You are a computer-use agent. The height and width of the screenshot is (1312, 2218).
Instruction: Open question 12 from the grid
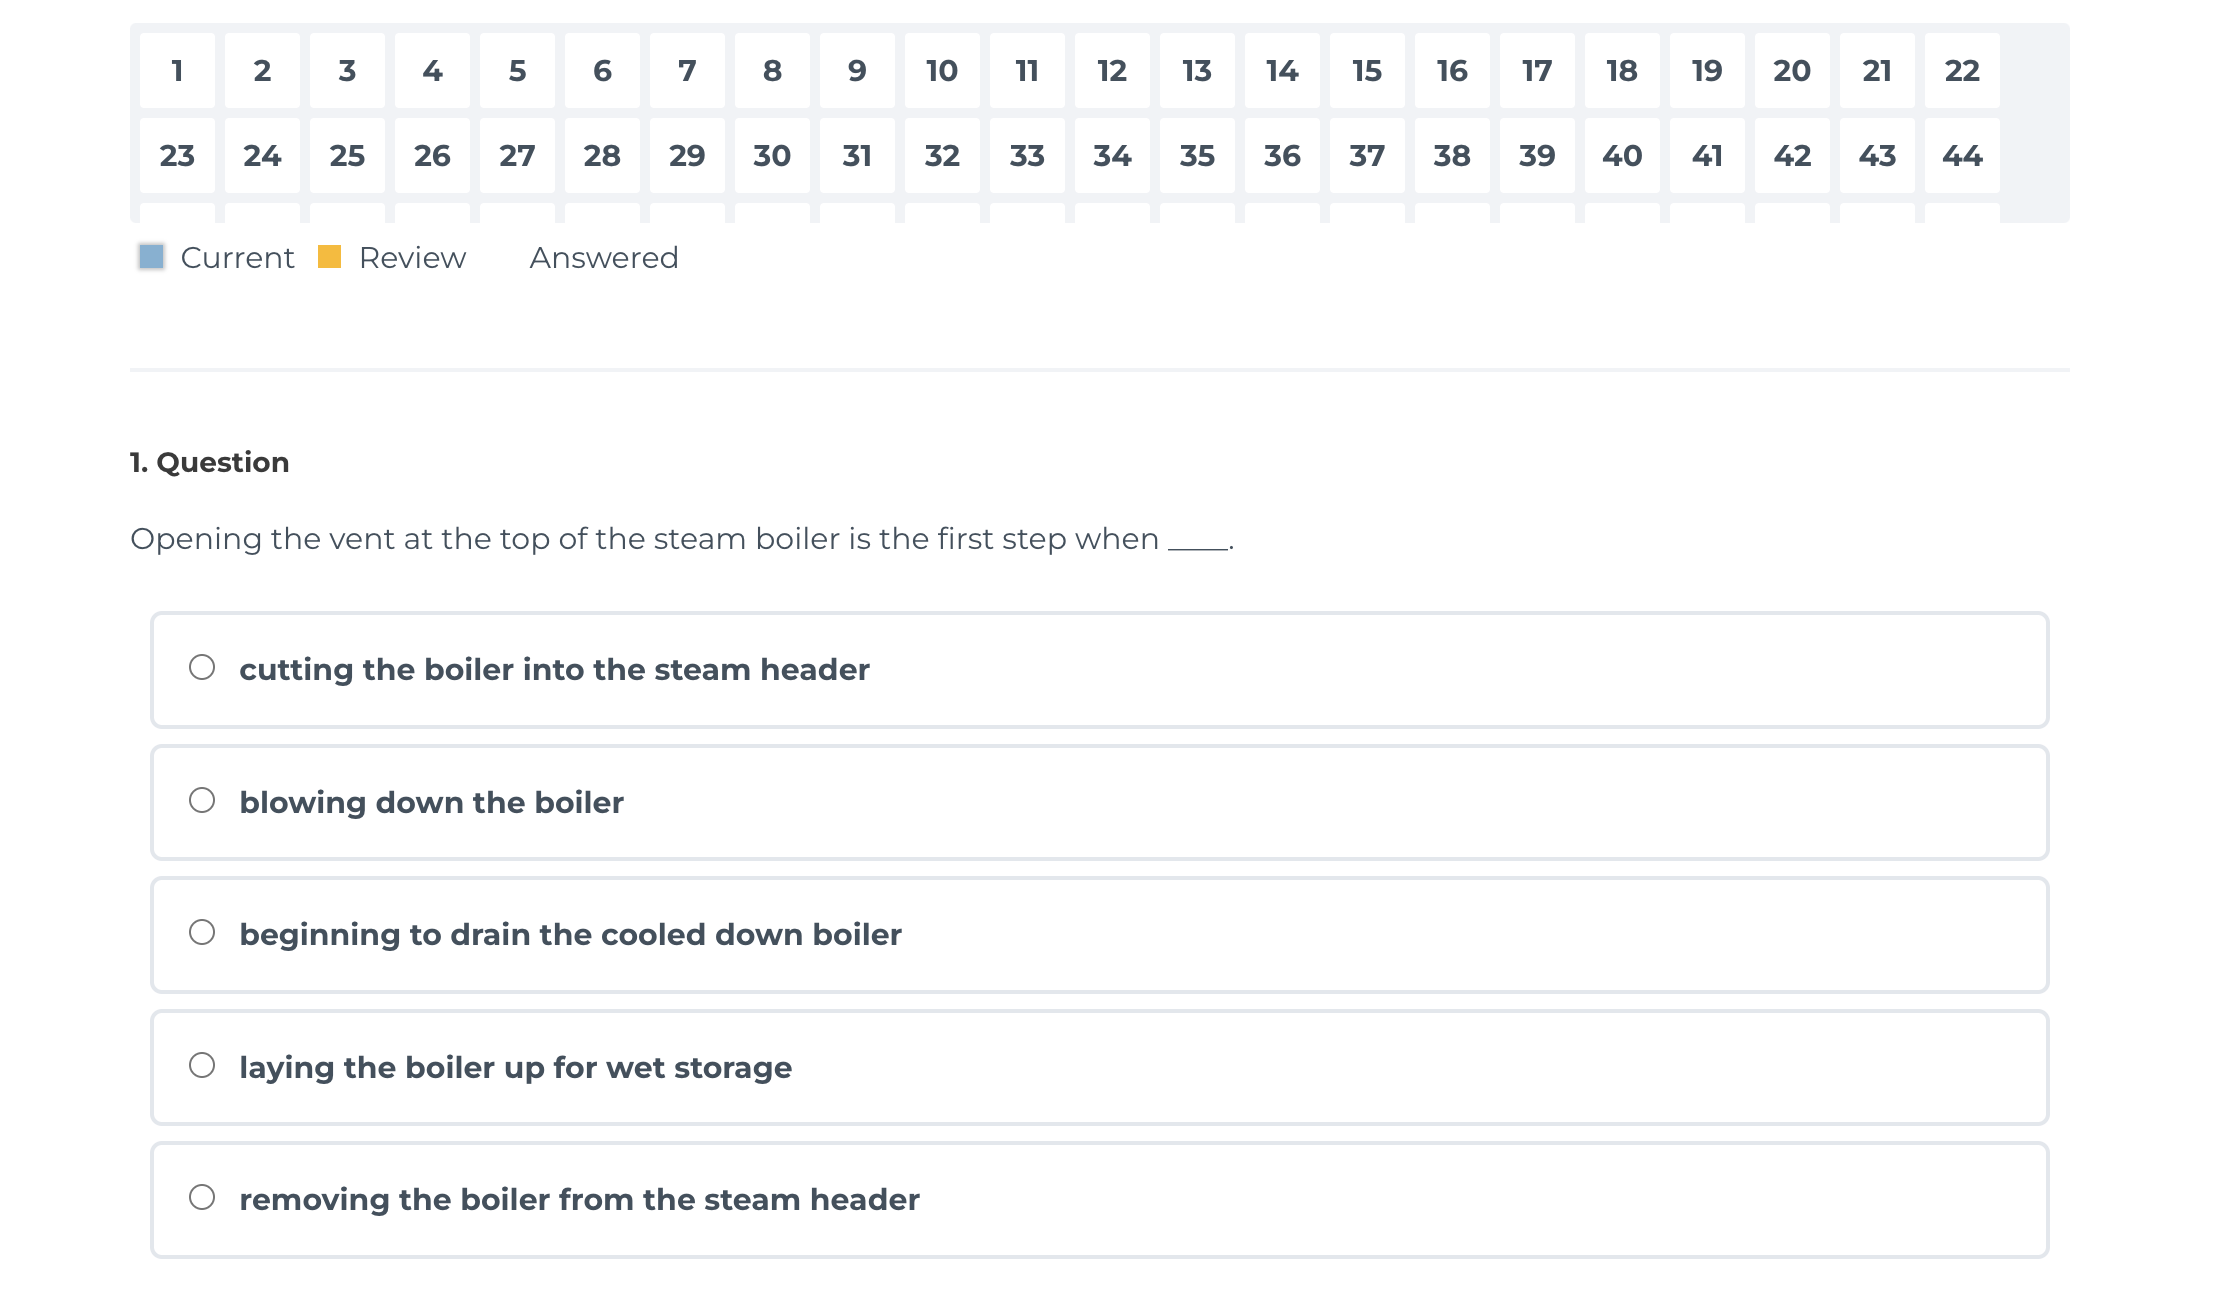[1112, 71]
